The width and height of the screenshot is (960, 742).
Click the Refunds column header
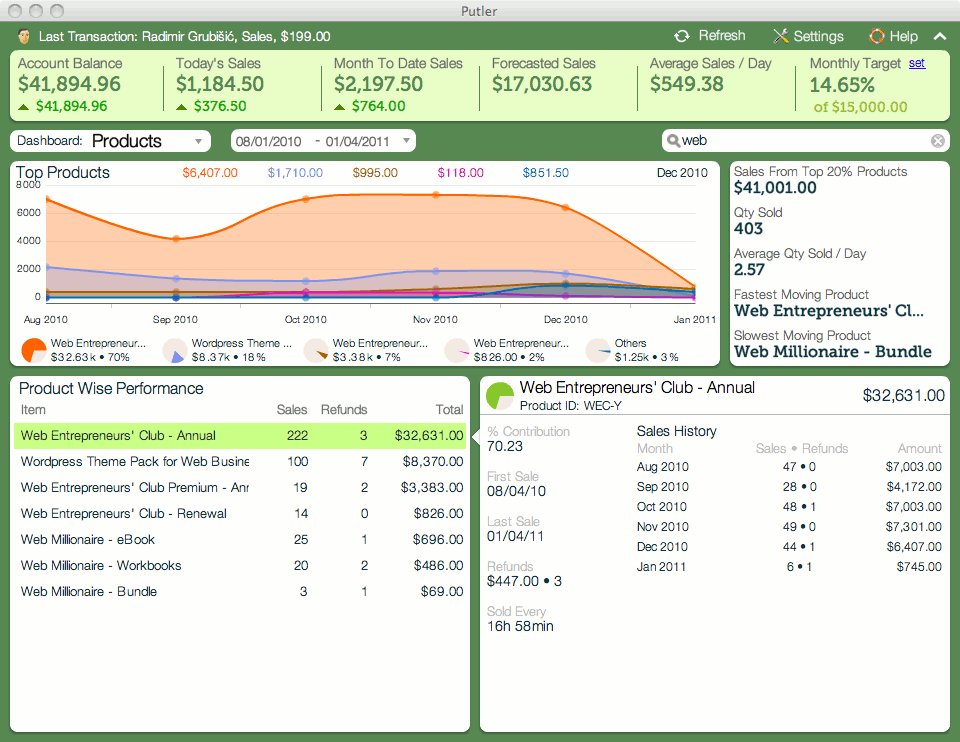[344, 410]
